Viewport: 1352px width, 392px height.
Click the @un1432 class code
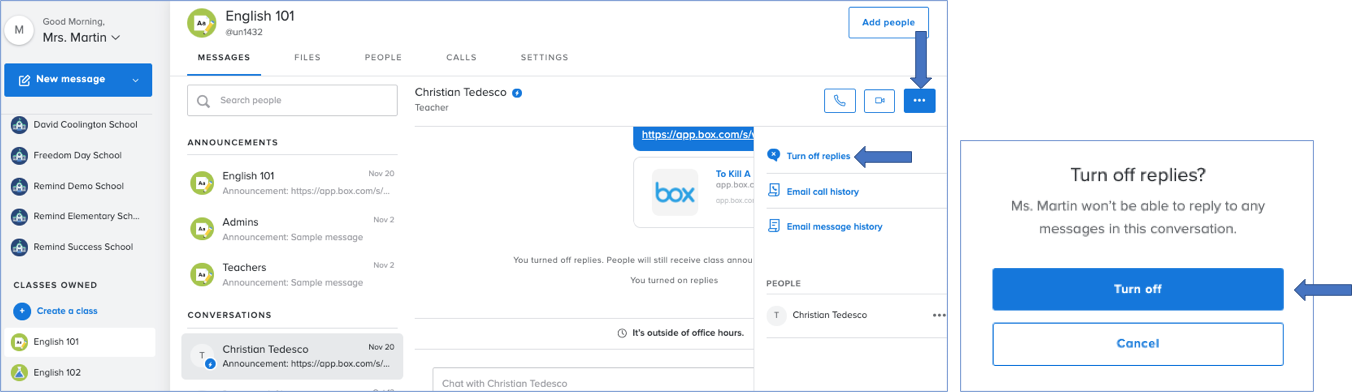pyautogui.click(x=244, y=33)
